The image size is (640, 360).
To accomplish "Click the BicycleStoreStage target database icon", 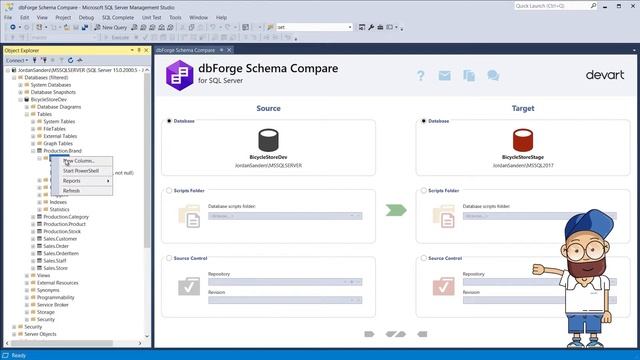I will [523, 140].
